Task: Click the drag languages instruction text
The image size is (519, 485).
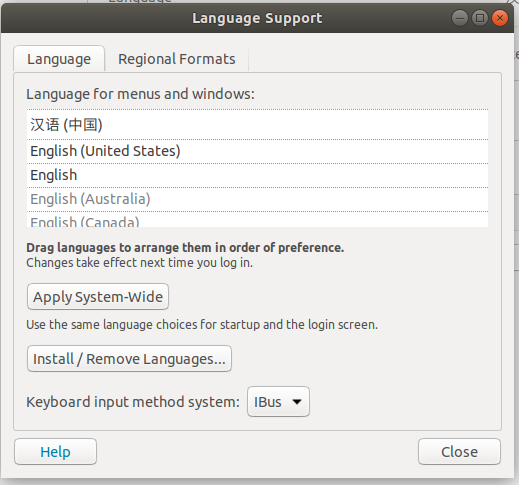Action: point(185,248)
